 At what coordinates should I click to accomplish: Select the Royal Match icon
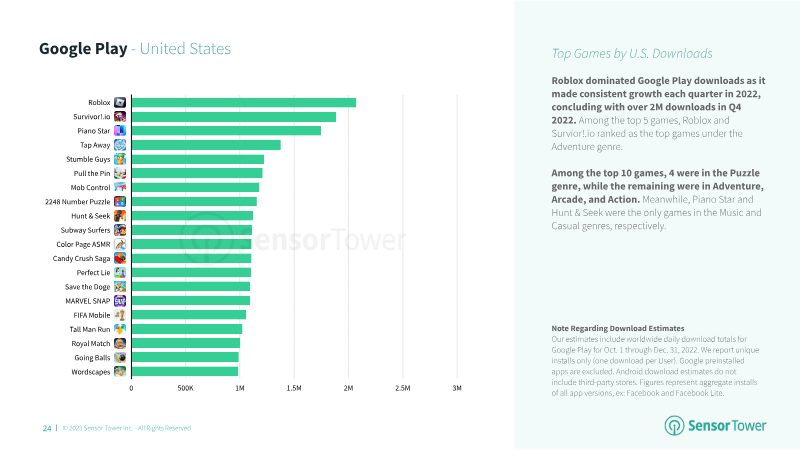(120, 343)
